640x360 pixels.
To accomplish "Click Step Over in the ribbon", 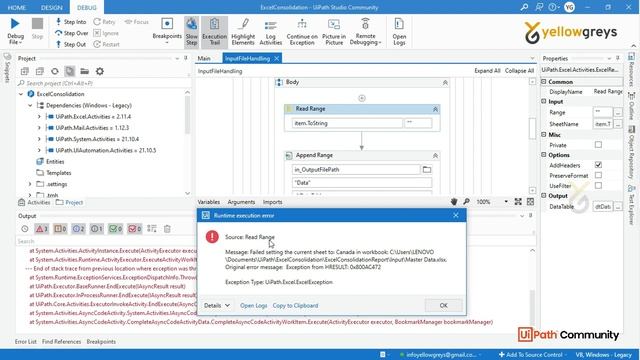I will click(72, 33).
